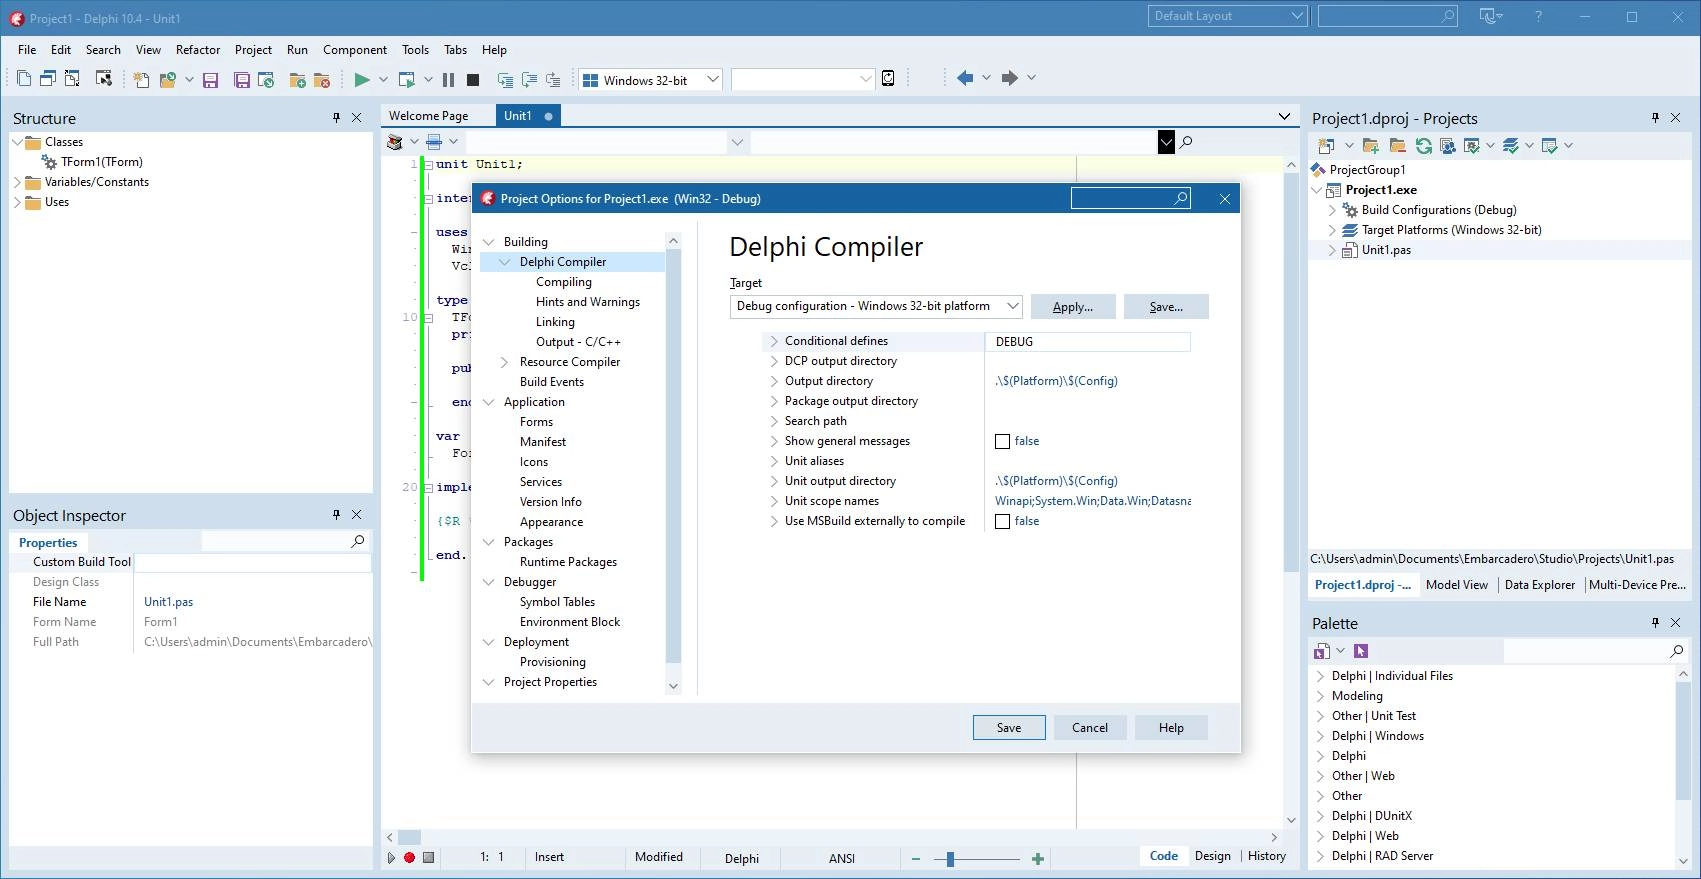Select Unit1.pas in Projects tree
Viewport: 1701px width, 879px height.
click(x=1386, y=250)
